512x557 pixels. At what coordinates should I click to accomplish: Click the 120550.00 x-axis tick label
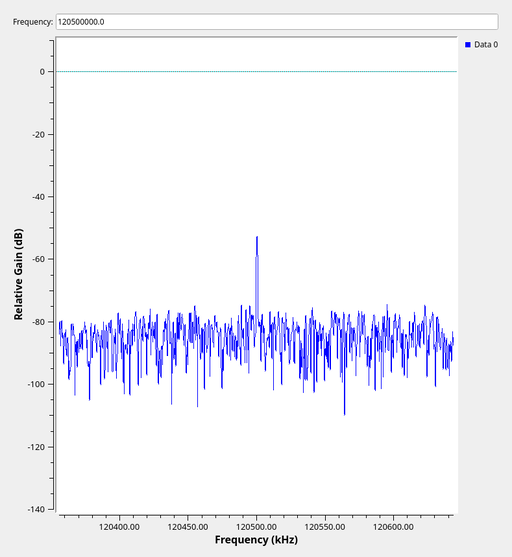coord(325,526)
